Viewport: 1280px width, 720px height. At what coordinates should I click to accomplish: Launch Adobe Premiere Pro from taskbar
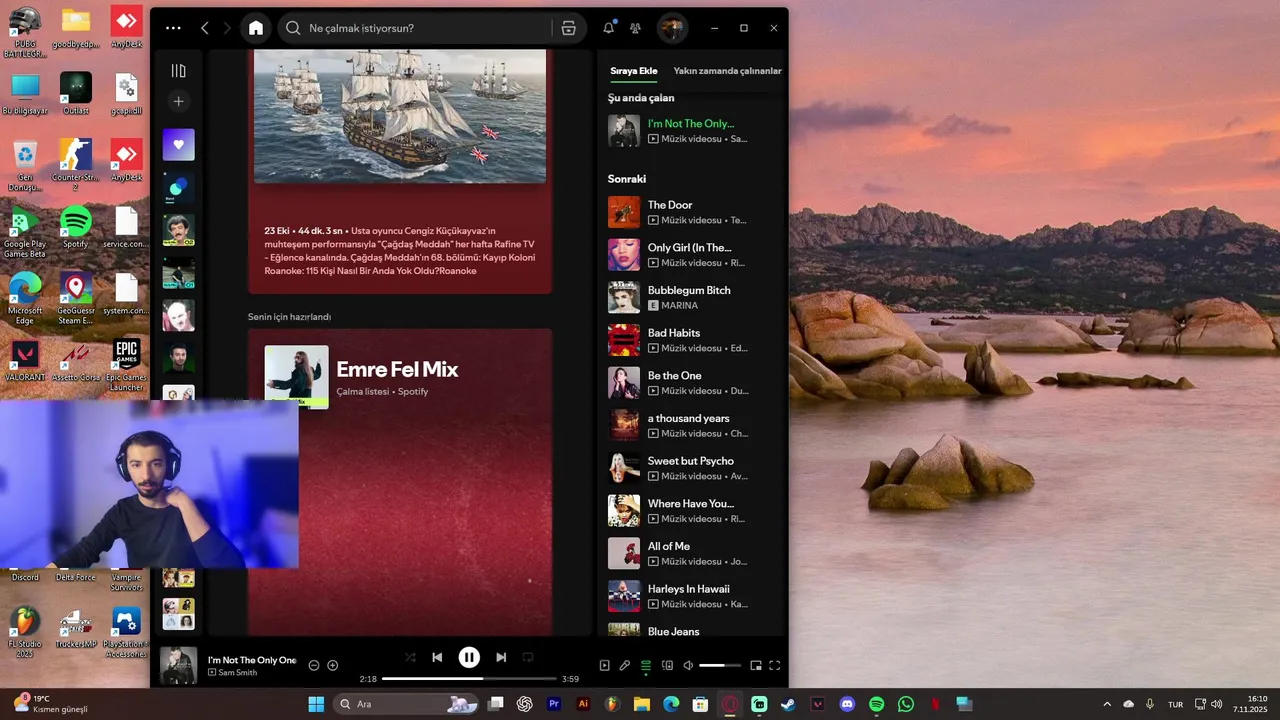554,704
